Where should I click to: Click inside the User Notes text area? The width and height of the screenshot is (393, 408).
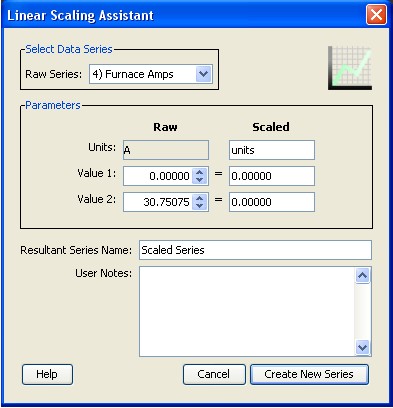247,311
